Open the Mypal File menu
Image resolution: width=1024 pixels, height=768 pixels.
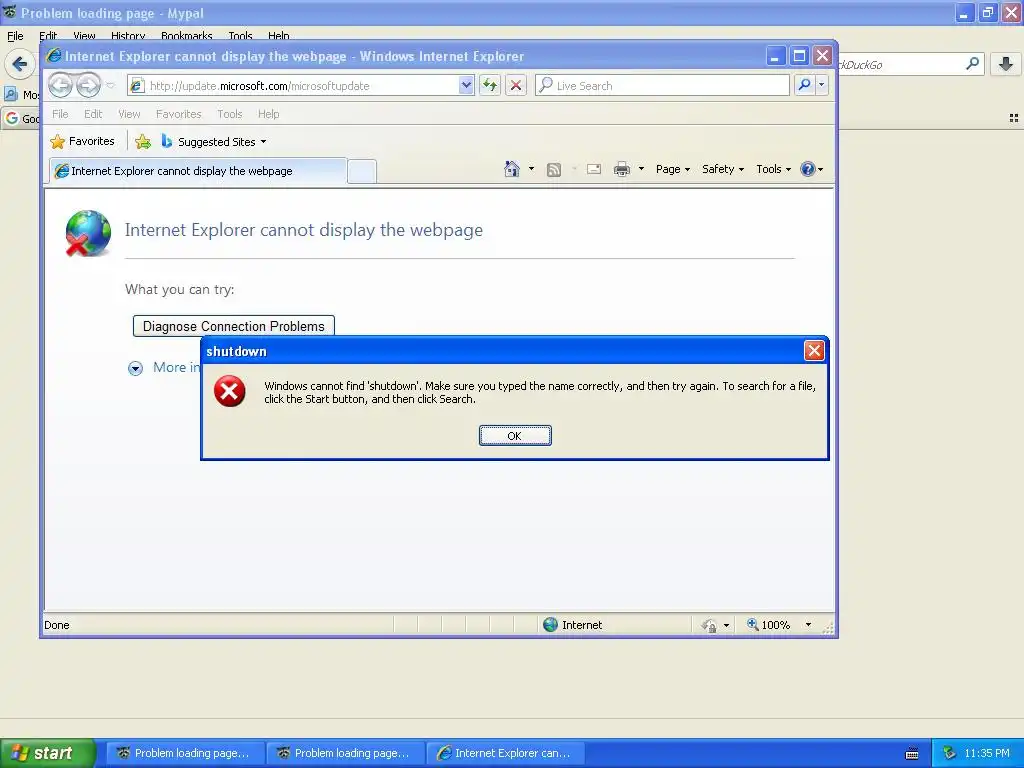tap(15, 35)
